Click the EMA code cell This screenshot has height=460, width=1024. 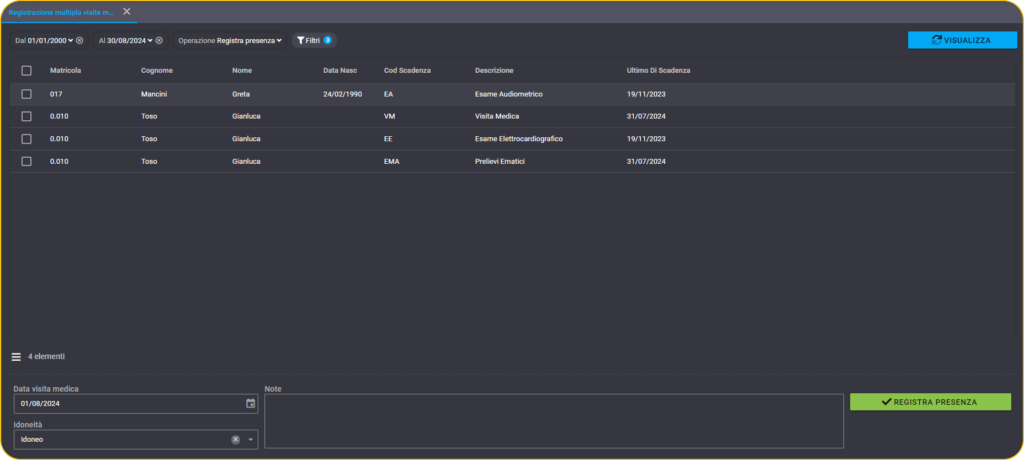point(391,161)
